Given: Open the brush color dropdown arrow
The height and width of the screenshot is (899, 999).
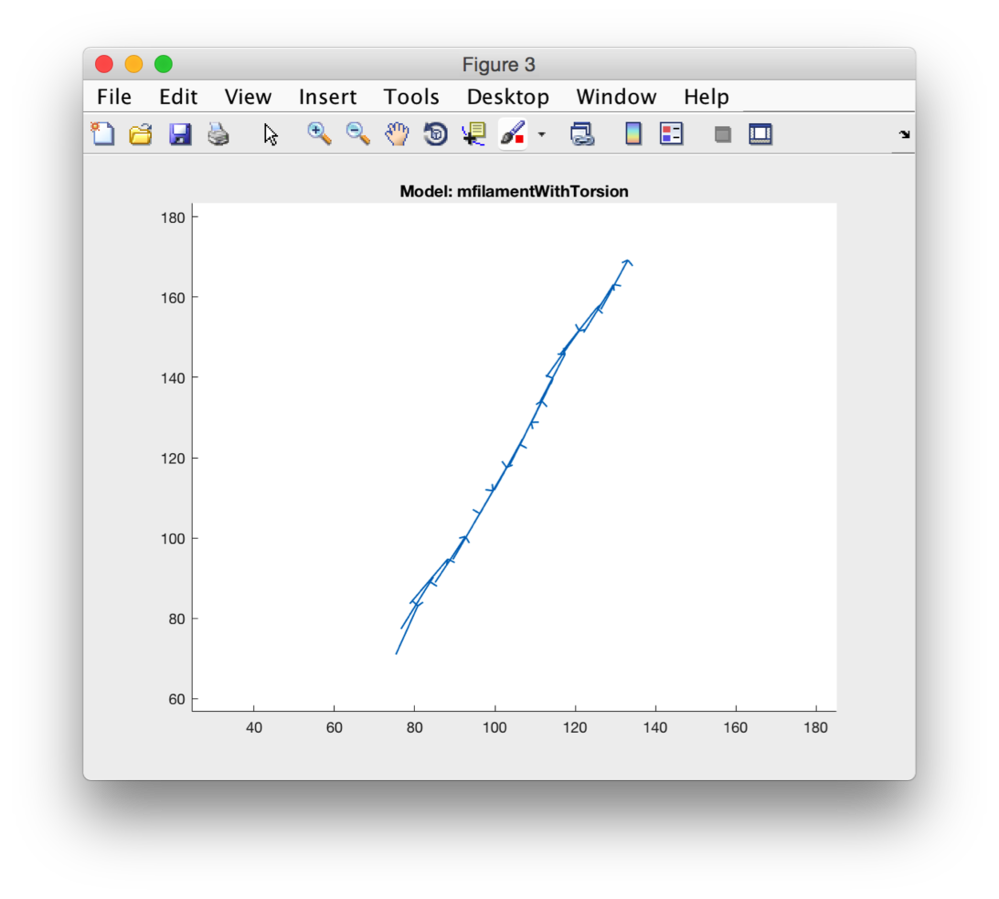Looking at the screenshot, I should tap(541, 133).
